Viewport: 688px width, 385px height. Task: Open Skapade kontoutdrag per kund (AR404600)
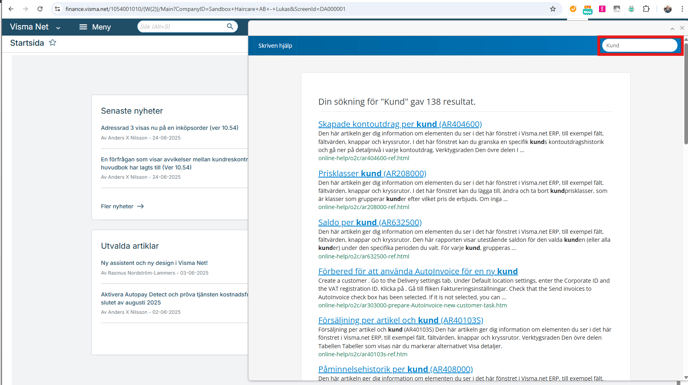[x=400, y=124]
